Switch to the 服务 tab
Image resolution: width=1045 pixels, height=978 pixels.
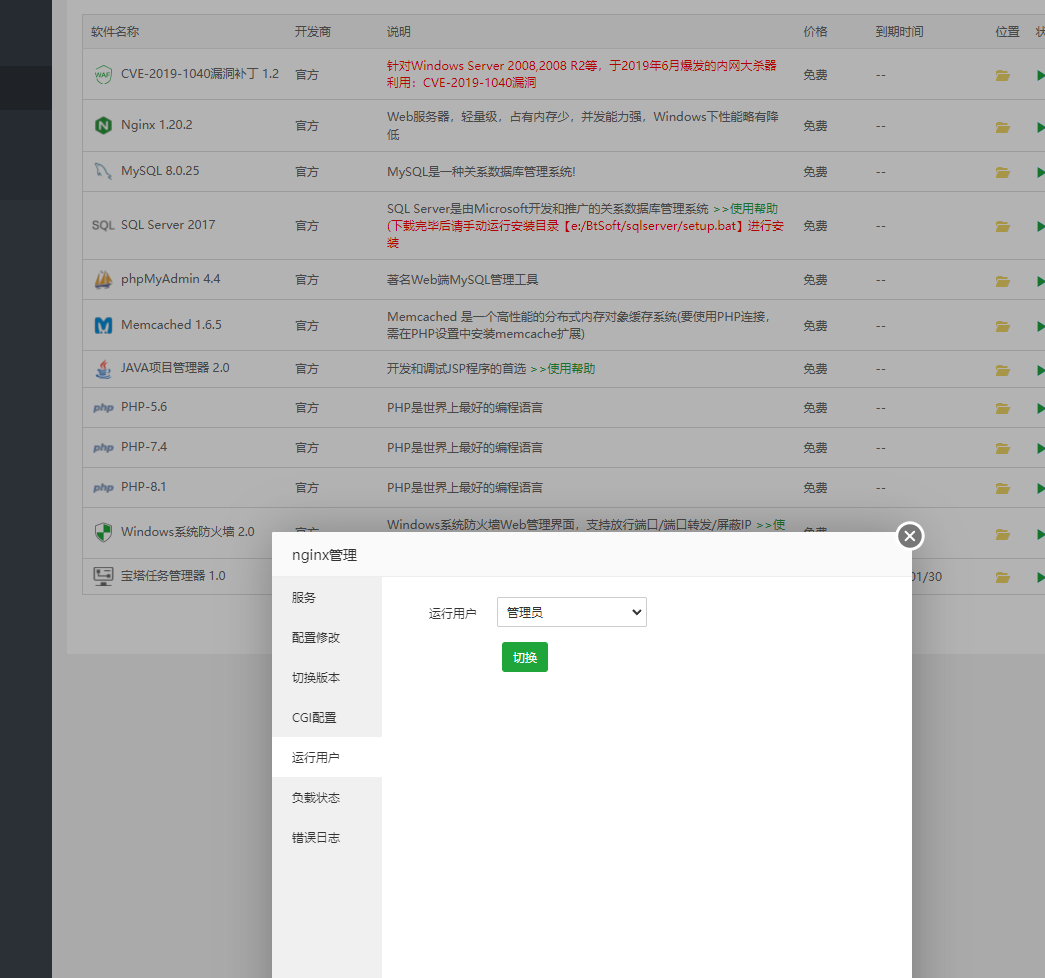(x=327, y=597)
